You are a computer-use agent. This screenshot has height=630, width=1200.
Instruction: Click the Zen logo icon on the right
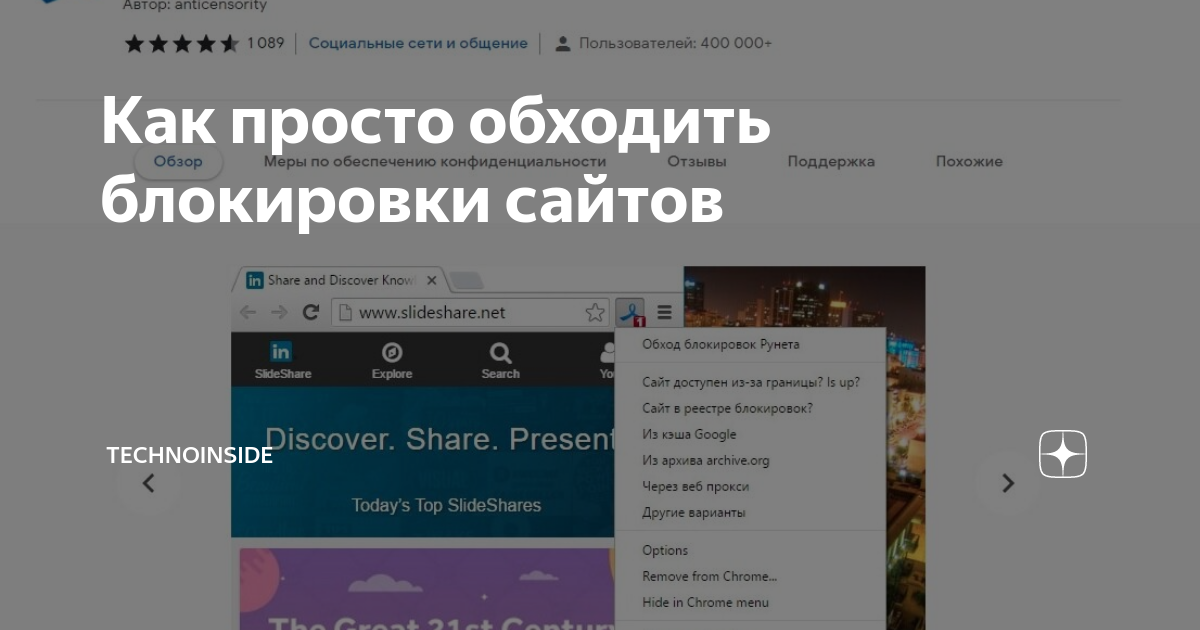1062,454
